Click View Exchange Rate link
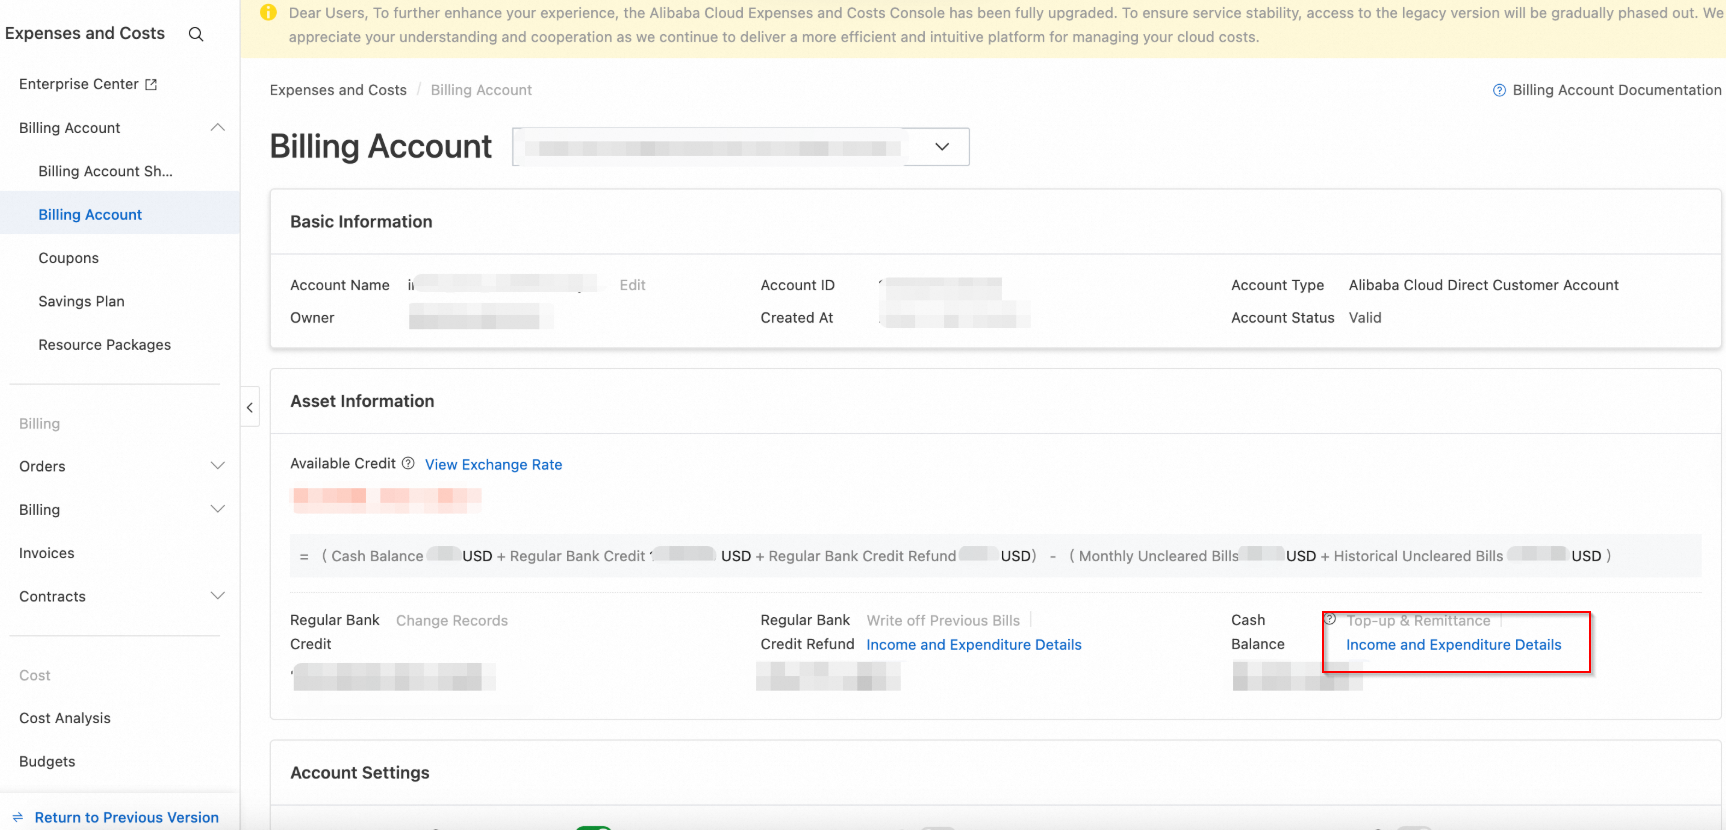1726x830 pixels. coord(494,464)
